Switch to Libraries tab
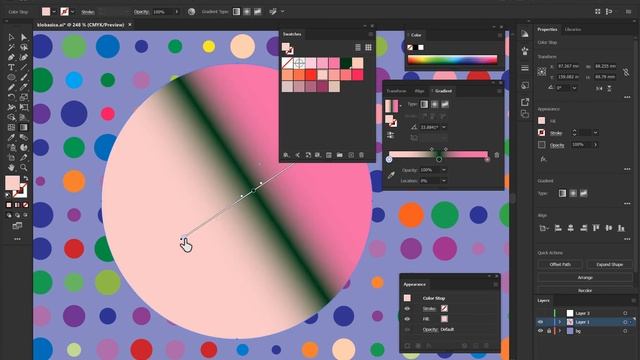Viewport: 640px width, 360px height. [573, 29]
